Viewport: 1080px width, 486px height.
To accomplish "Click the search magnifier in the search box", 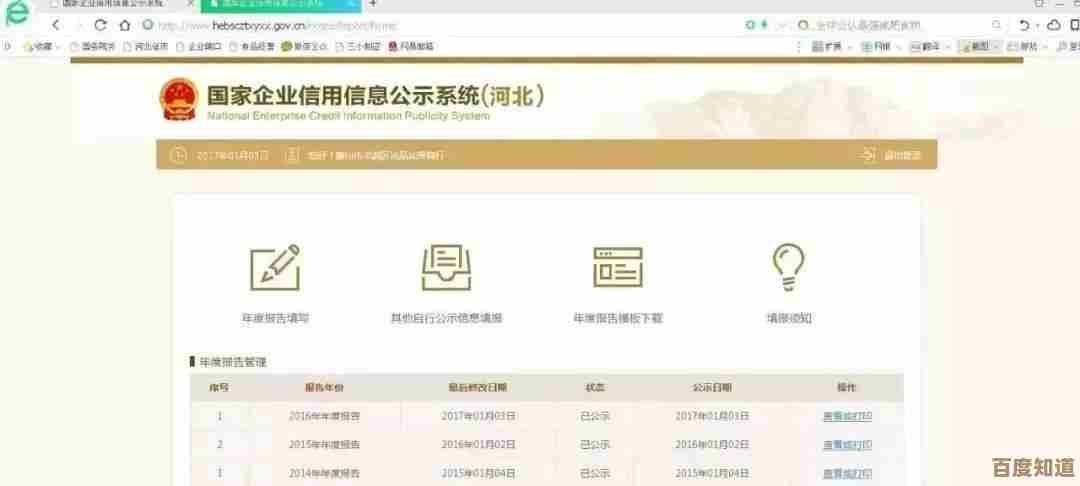I will point(996,25).
